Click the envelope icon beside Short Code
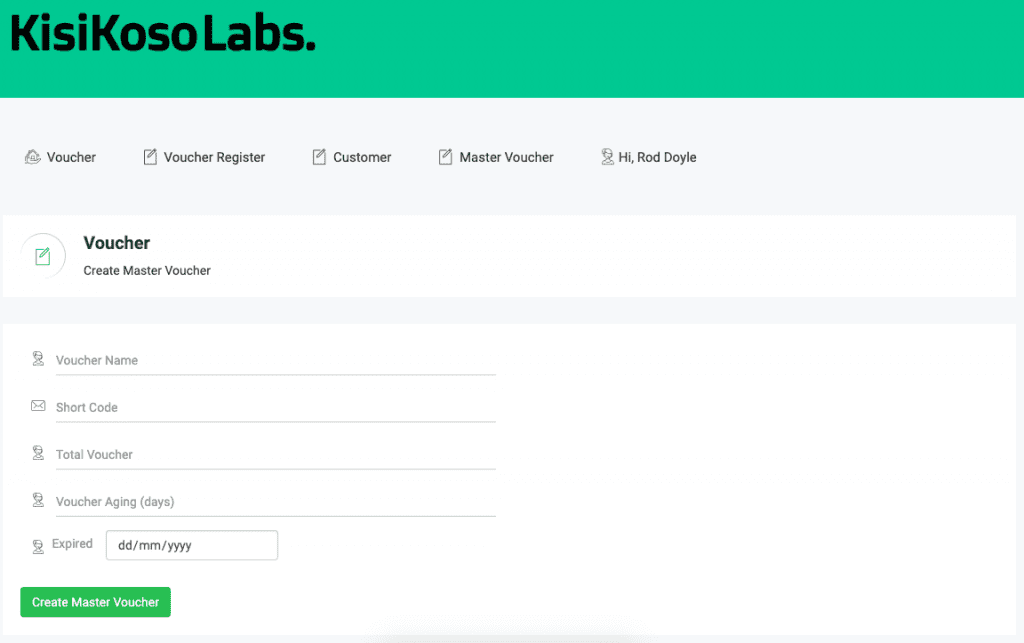Image resolution: width=1024 pixels, height=643 pixels. [x=38, y=406]
